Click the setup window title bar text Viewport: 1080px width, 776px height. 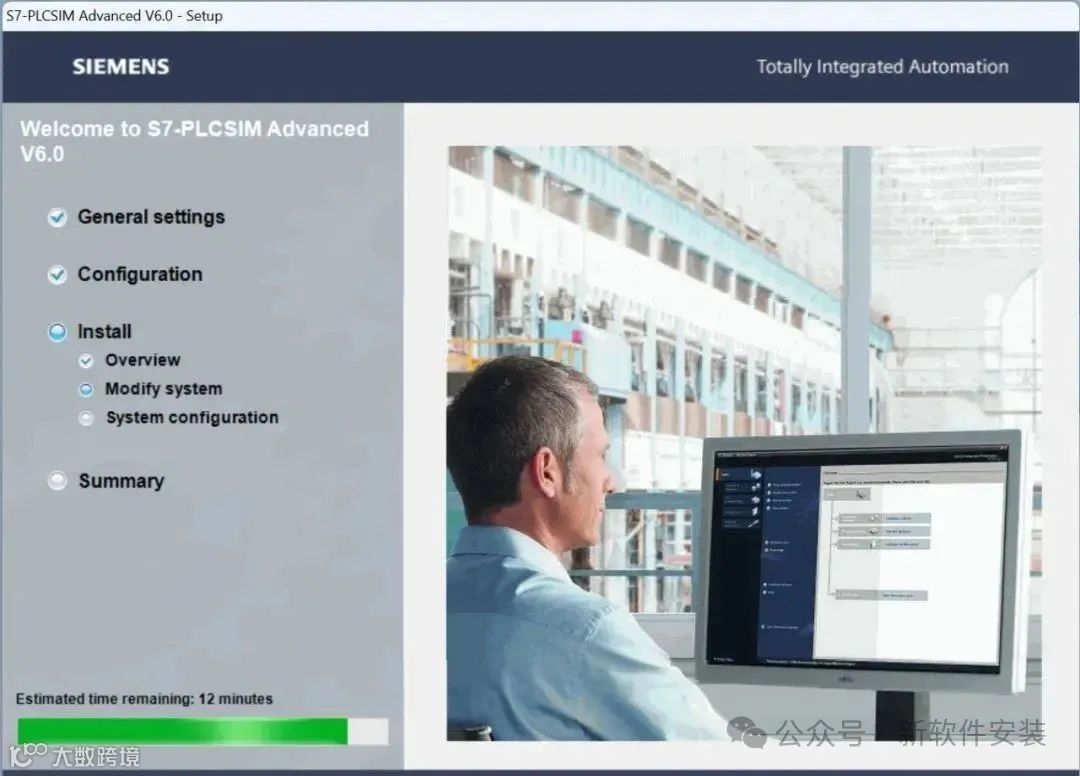pos(114,16)
